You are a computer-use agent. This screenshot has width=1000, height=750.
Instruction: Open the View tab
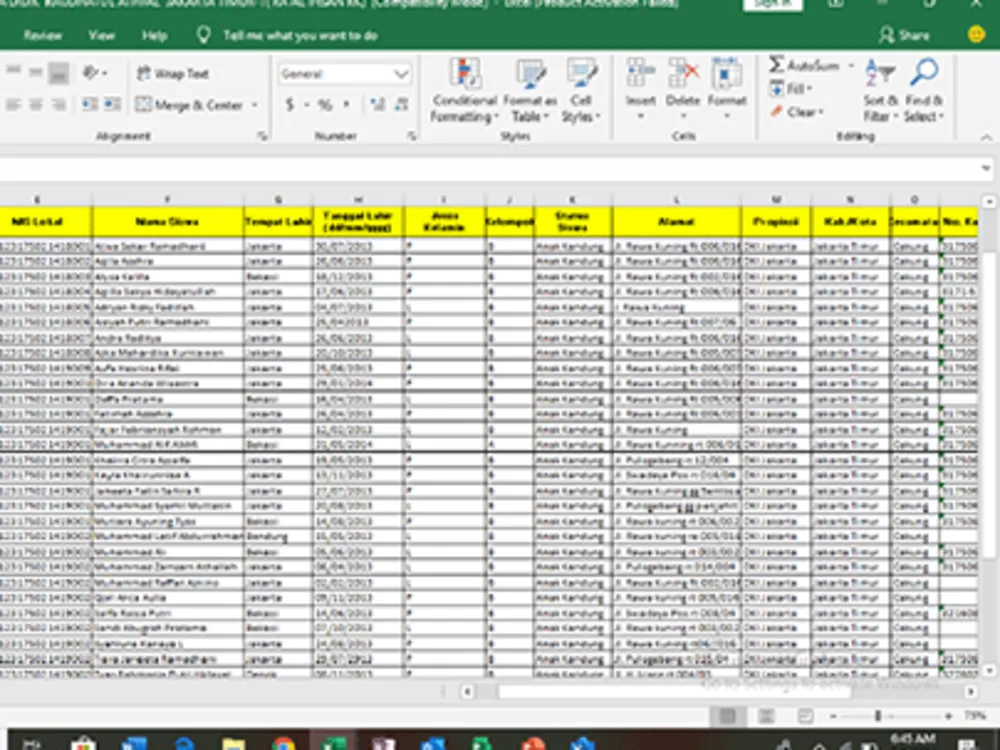[x=101, y=35]
